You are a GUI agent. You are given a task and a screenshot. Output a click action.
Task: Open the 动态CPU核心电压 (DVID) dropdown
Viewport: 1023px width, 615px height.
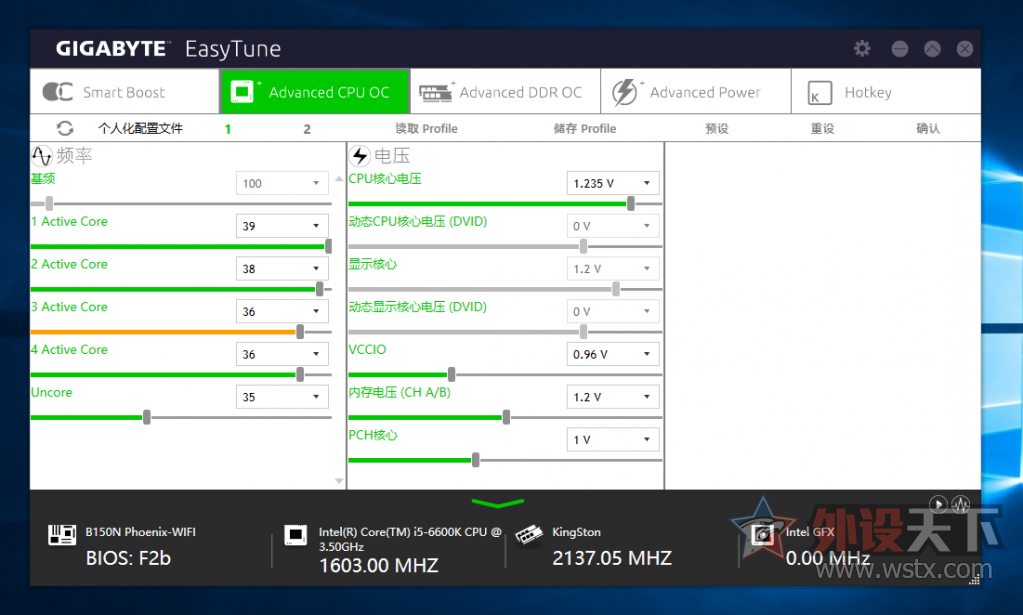[x=613, y=226]
